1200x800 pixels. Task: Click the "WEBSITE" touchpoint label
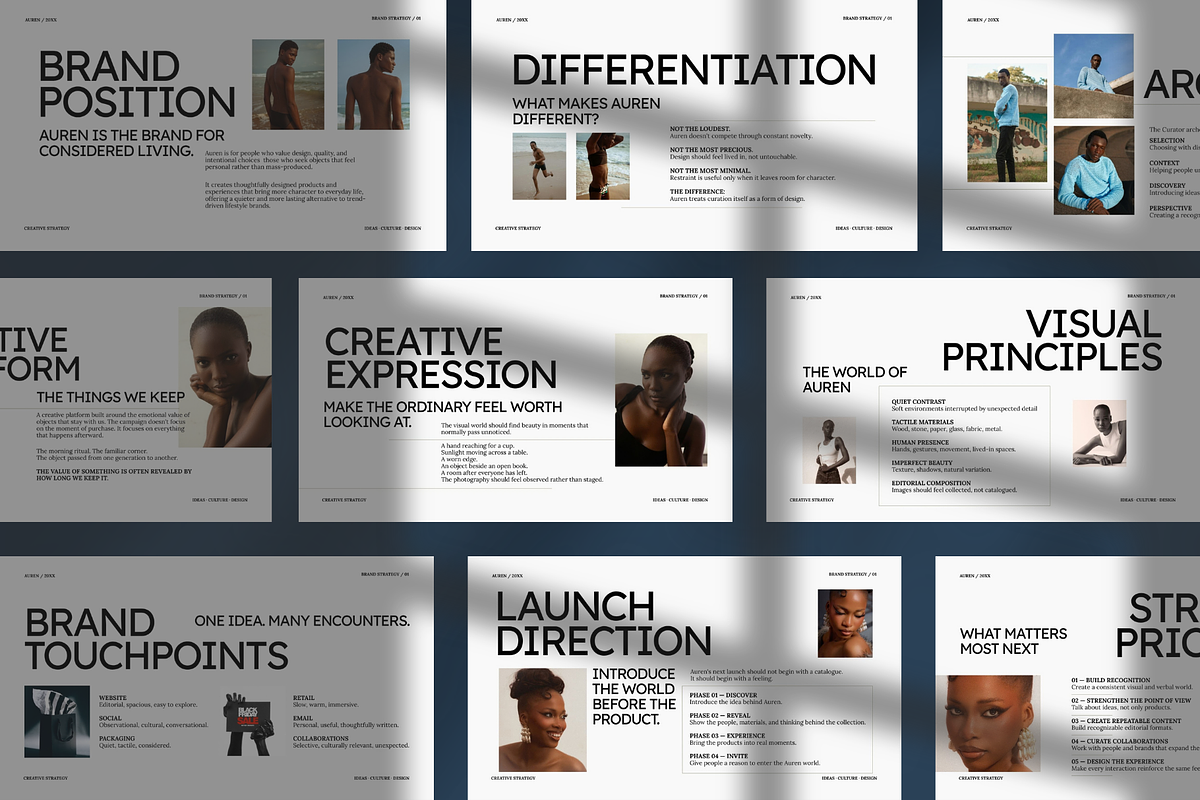[115, 697]
